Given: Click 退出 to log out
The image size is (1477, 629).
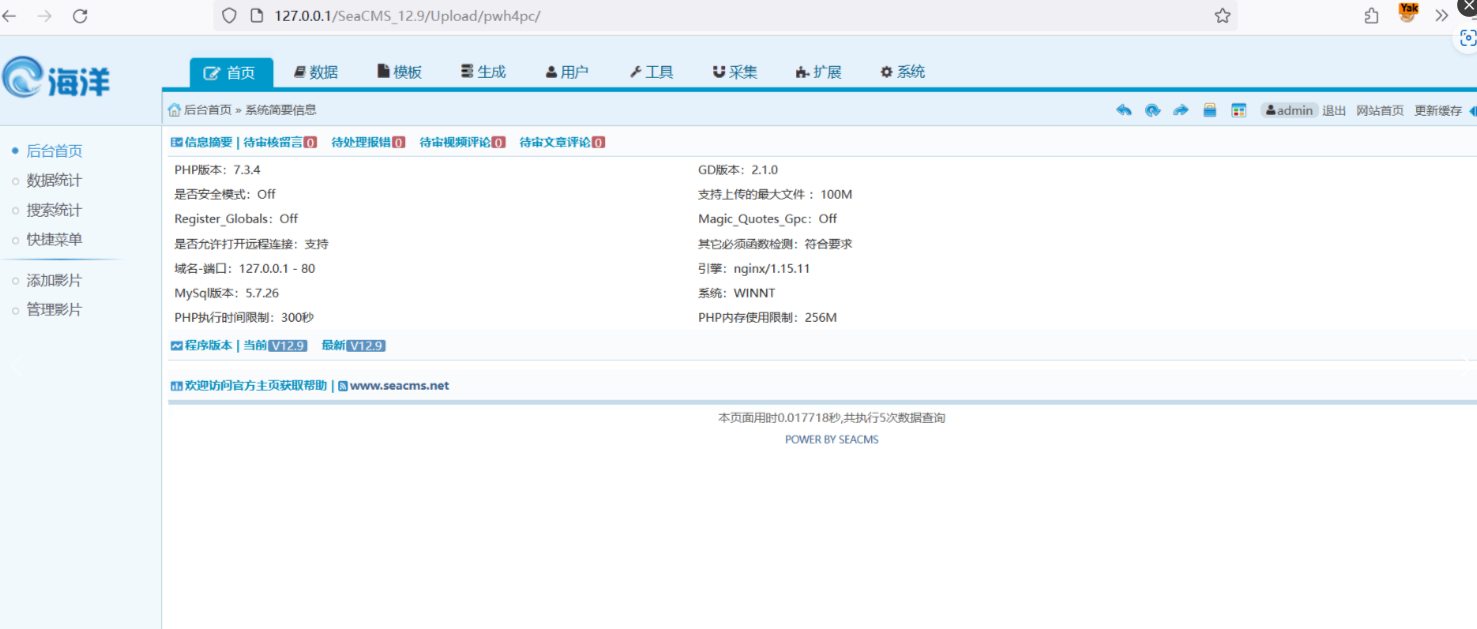Looking at the screenshot, I should 1334,111.
